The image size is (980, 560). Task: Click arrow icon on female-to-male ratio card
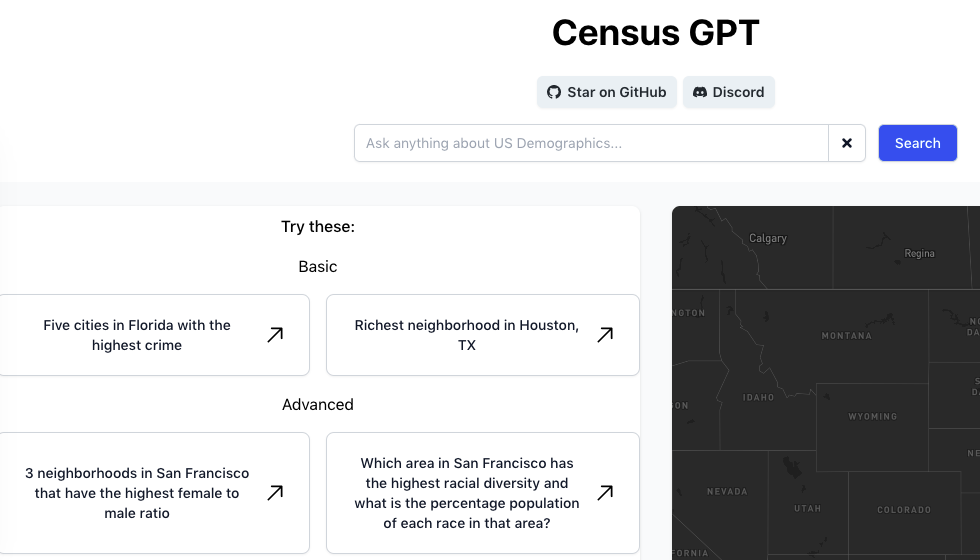click(275, 493)
